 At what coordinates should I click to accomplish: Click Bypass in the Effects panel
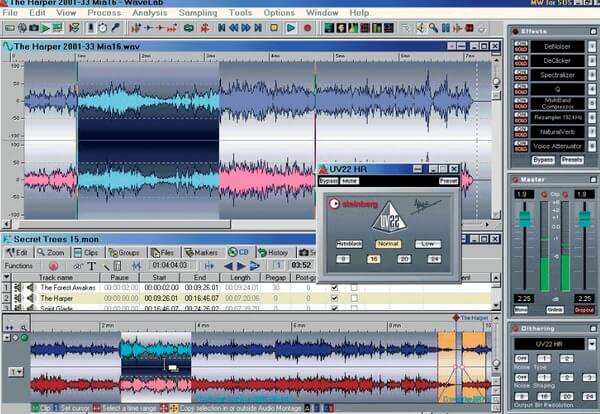(x=543, y=160)
